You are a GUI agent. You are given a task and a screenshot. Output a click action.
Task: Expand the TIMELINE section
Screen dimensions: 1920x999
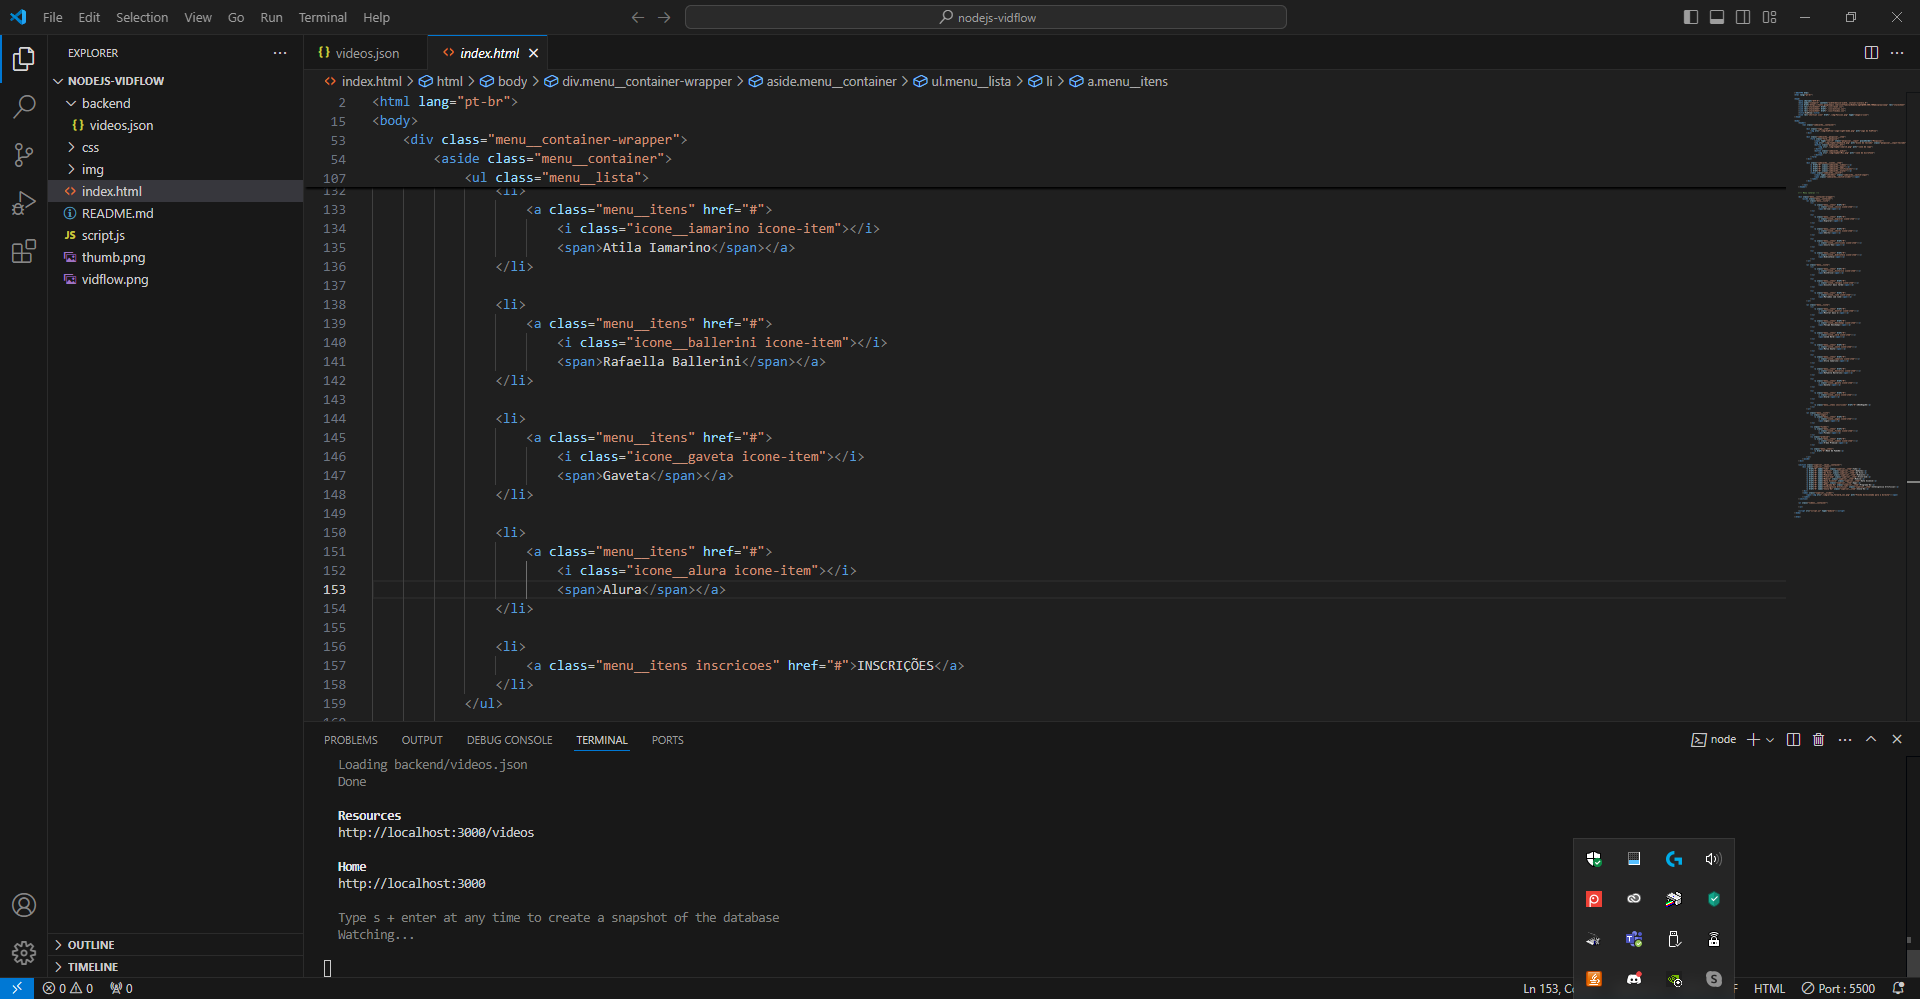point(175,967)
